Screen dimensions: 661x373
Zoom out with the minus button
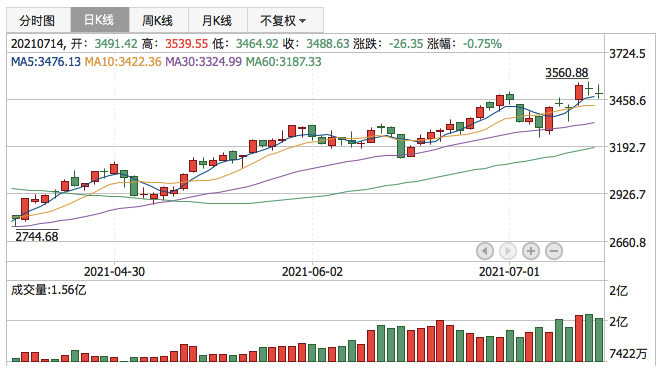pyautogui.click(x=554, y=252)
